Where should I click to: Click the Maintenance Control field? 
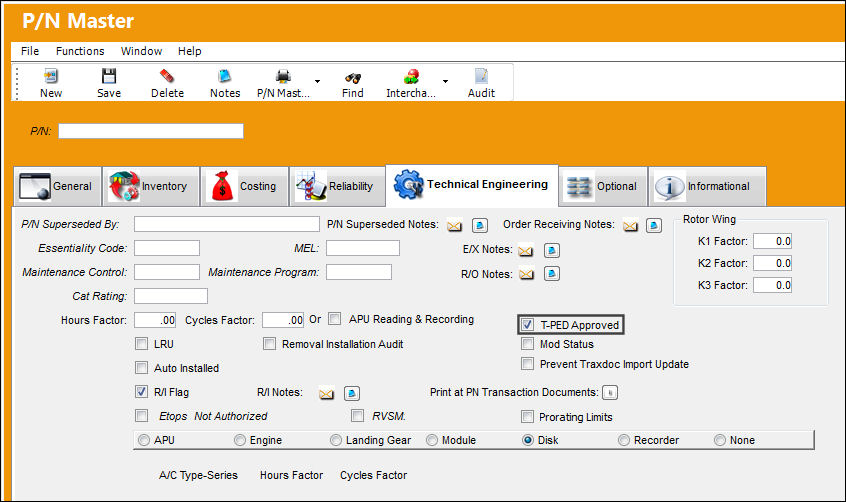pos(167,272)
